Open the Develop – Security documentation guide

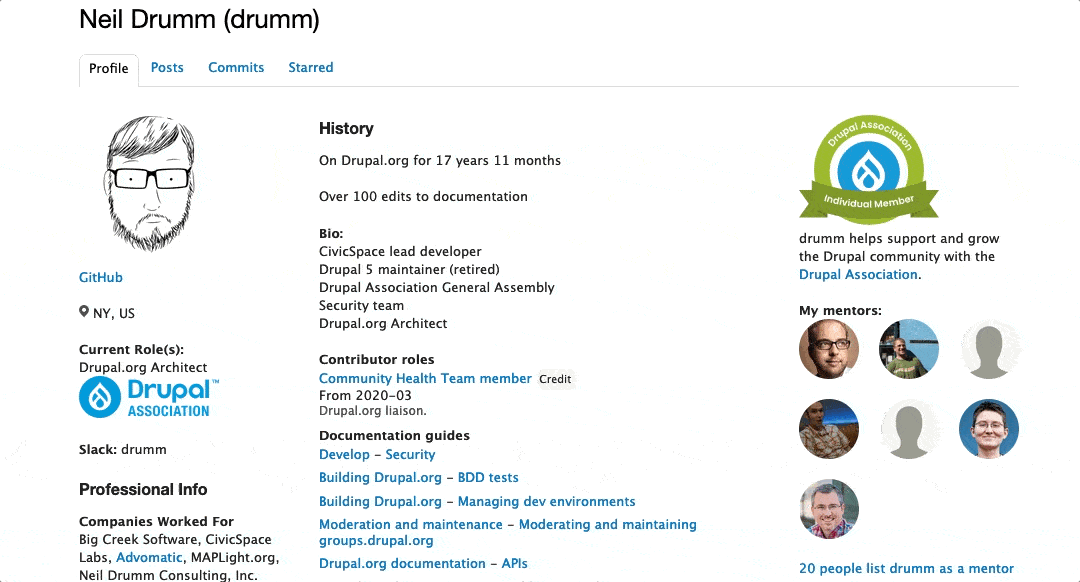tap(377, 454)
